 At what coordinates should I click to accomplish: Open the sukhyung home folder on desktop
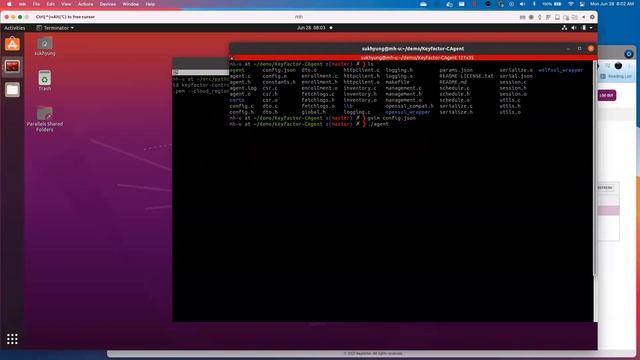click(x=44, y=46)
